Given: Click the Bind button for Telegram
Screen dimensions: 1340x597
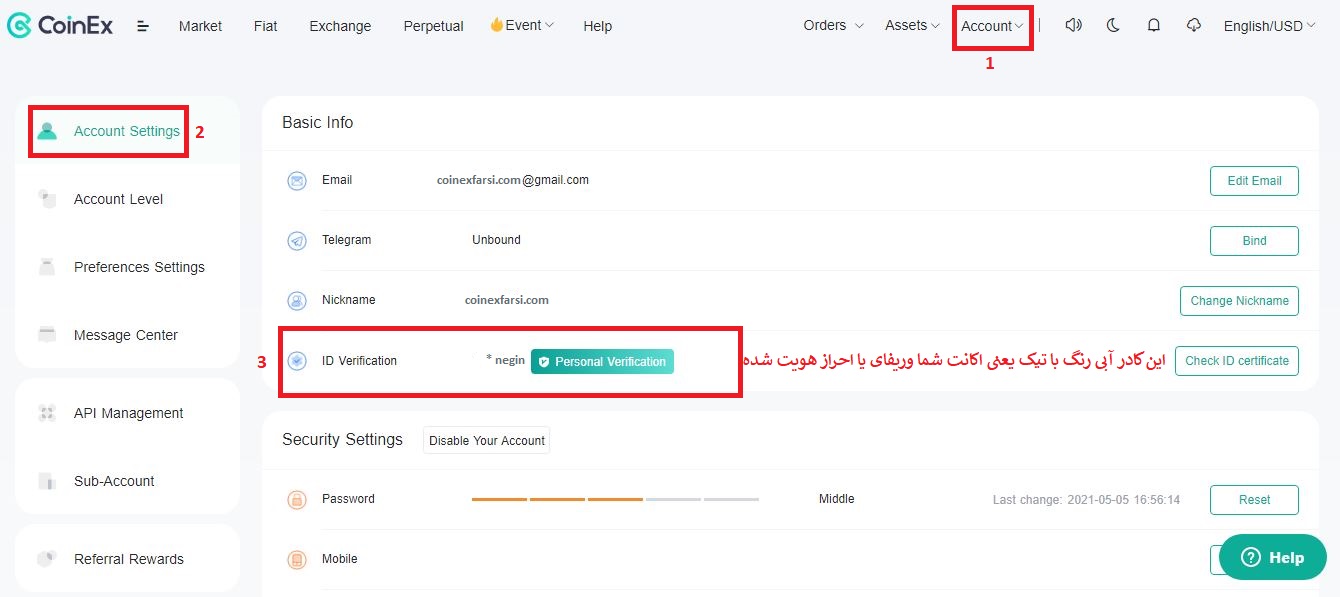Looking at the screenshot, I should pyautogui.click(x=1254, y=241).
